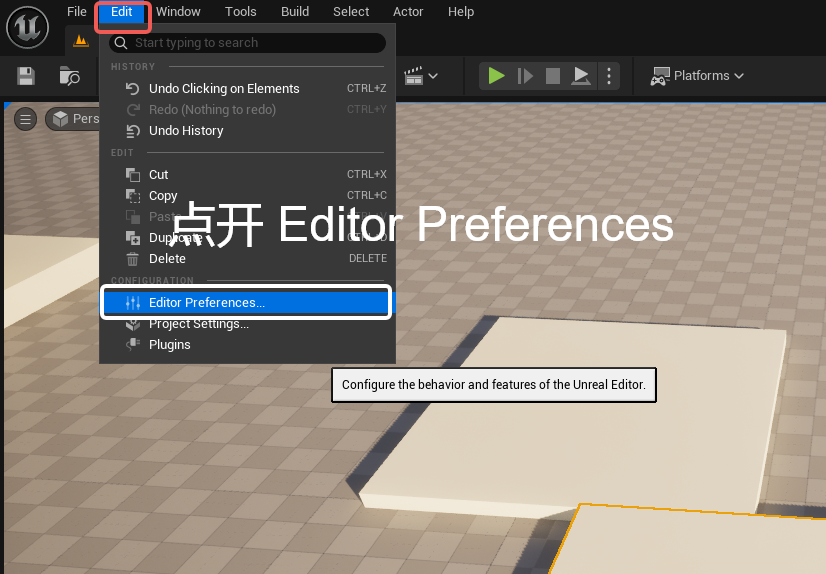Image resolution: width=826 pixels, height=574 pixels.
Task: Choose Undo Clicking on Elements
Action: pyautogui.click(x=248, y=88)
